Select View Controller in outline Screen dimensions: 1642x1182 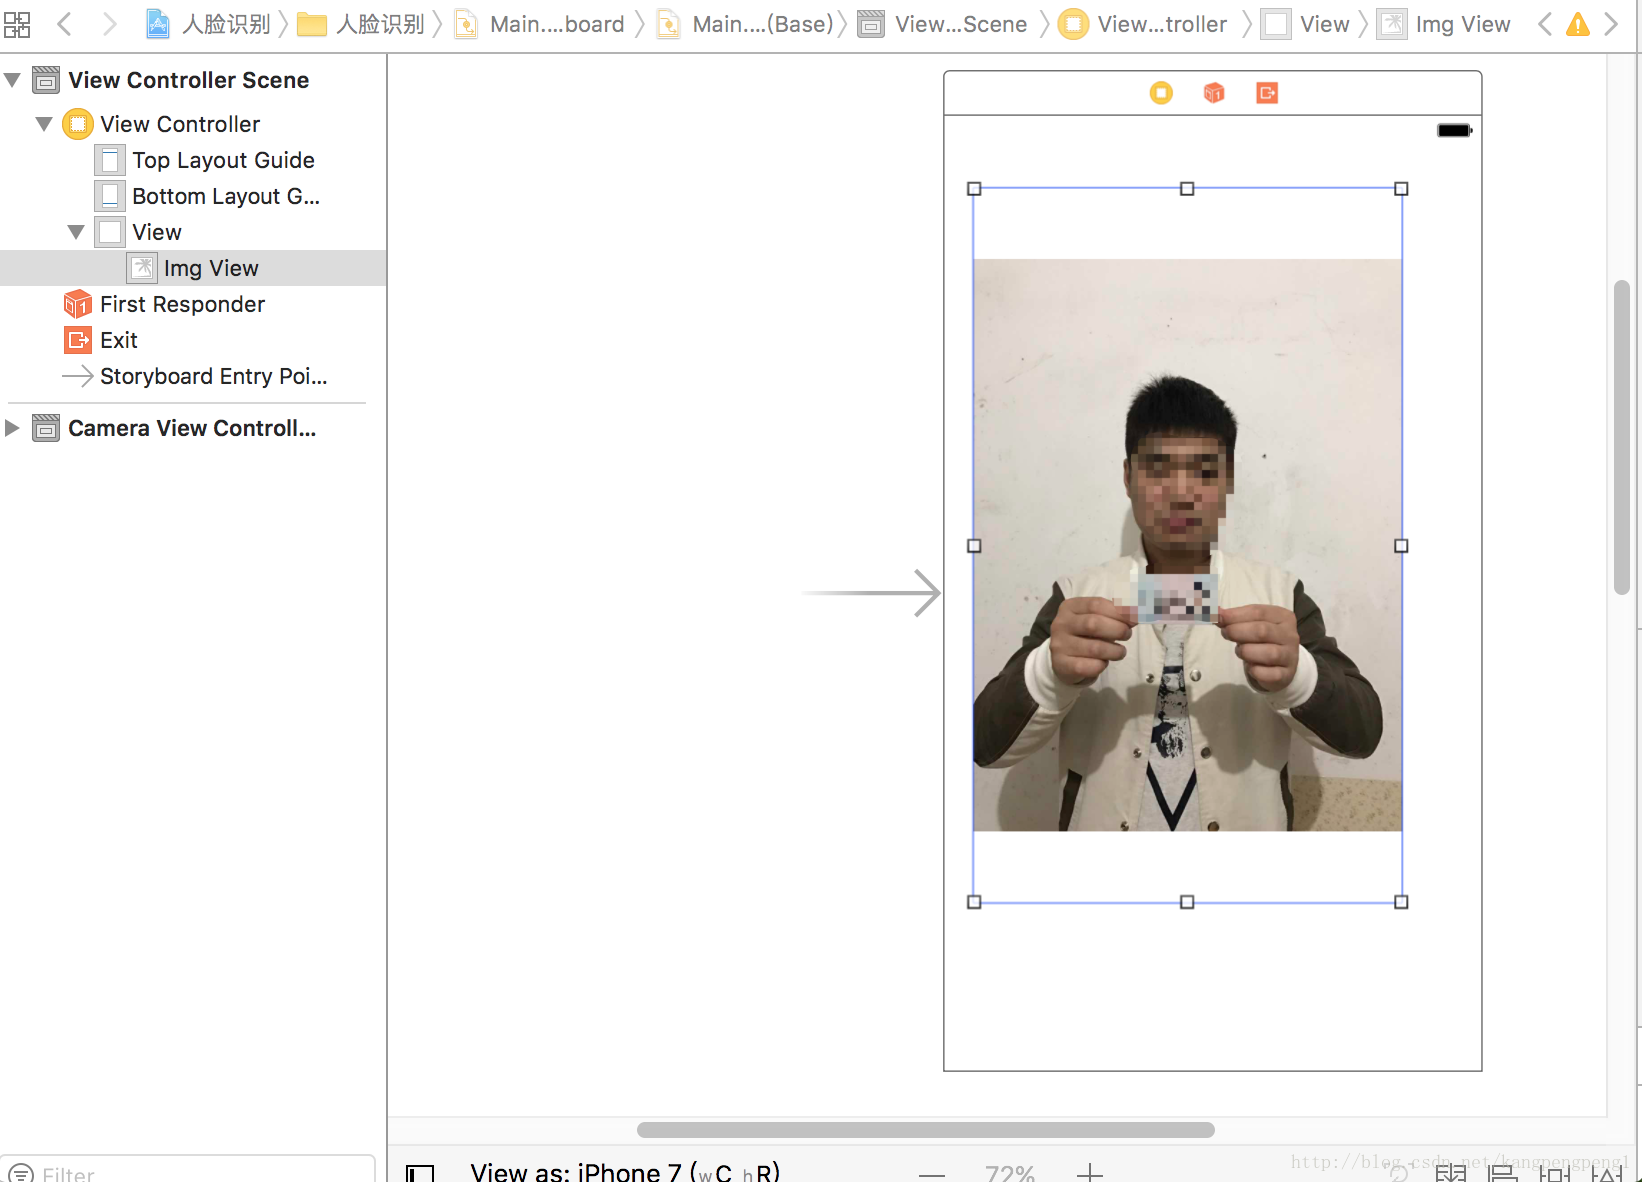point(193,124)
